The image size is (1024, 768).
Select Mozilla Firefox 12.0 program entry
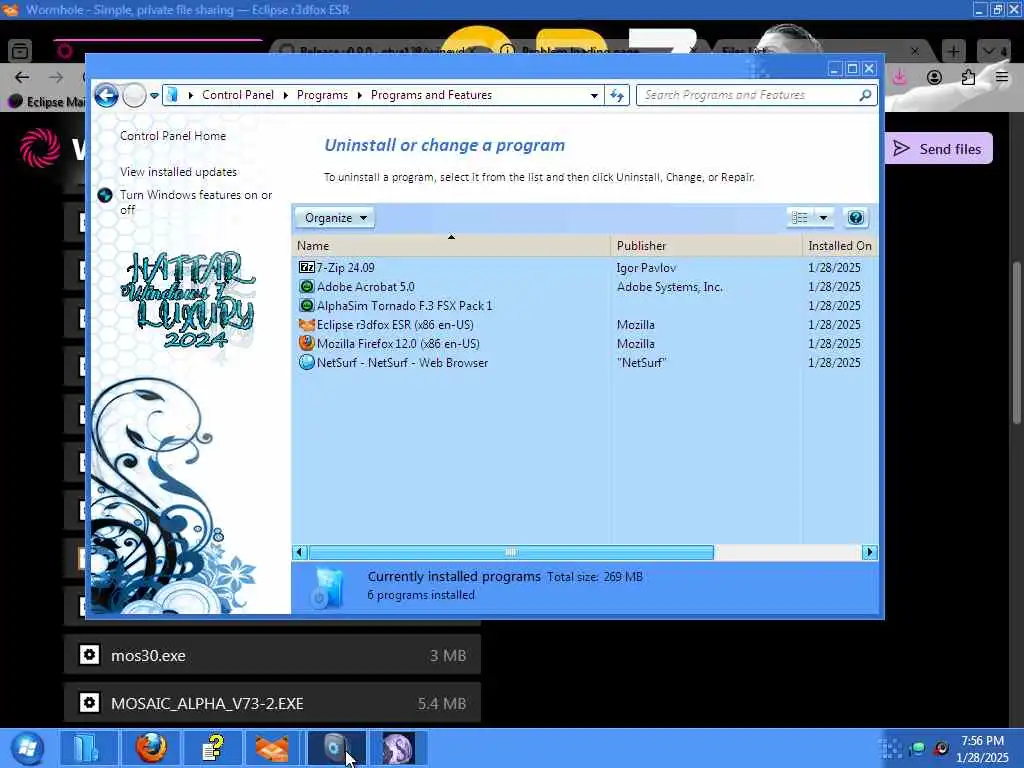click(x=398, y=344)
